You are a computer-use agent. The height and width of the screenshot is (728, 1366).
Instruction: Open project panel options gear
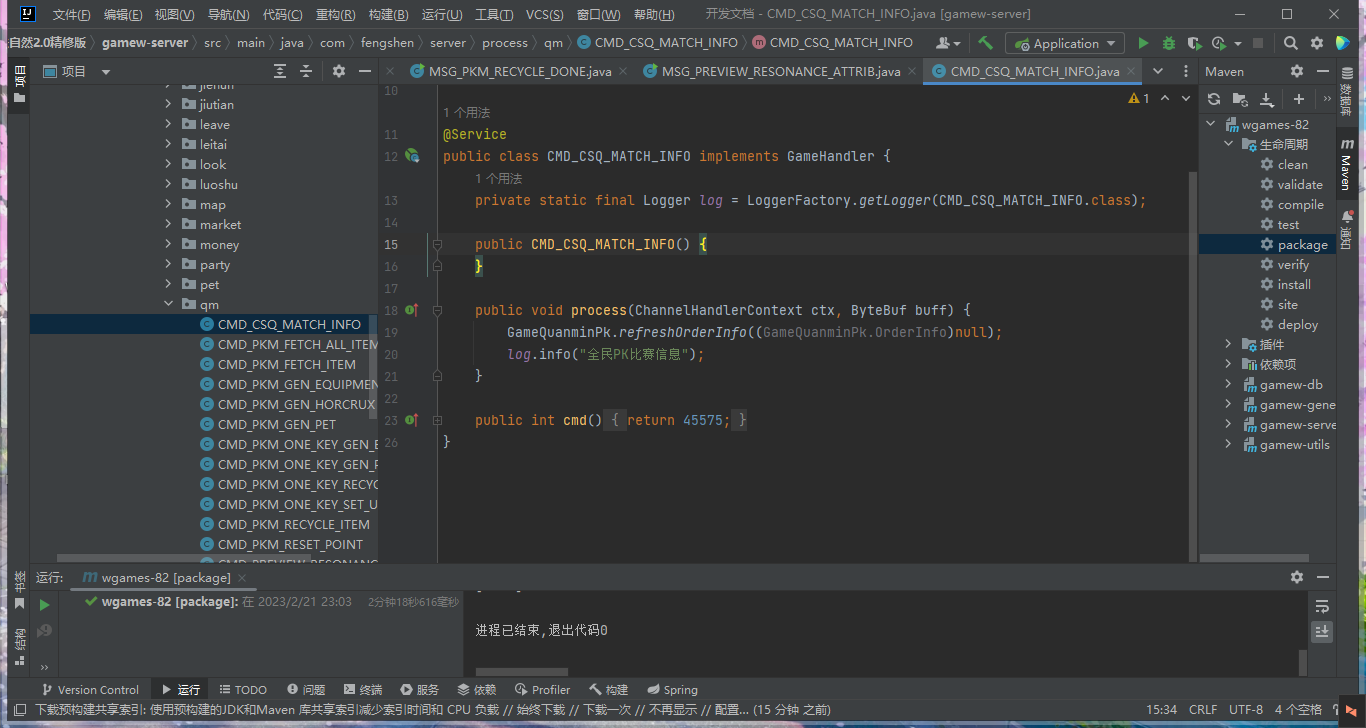[x=339, y=71]
